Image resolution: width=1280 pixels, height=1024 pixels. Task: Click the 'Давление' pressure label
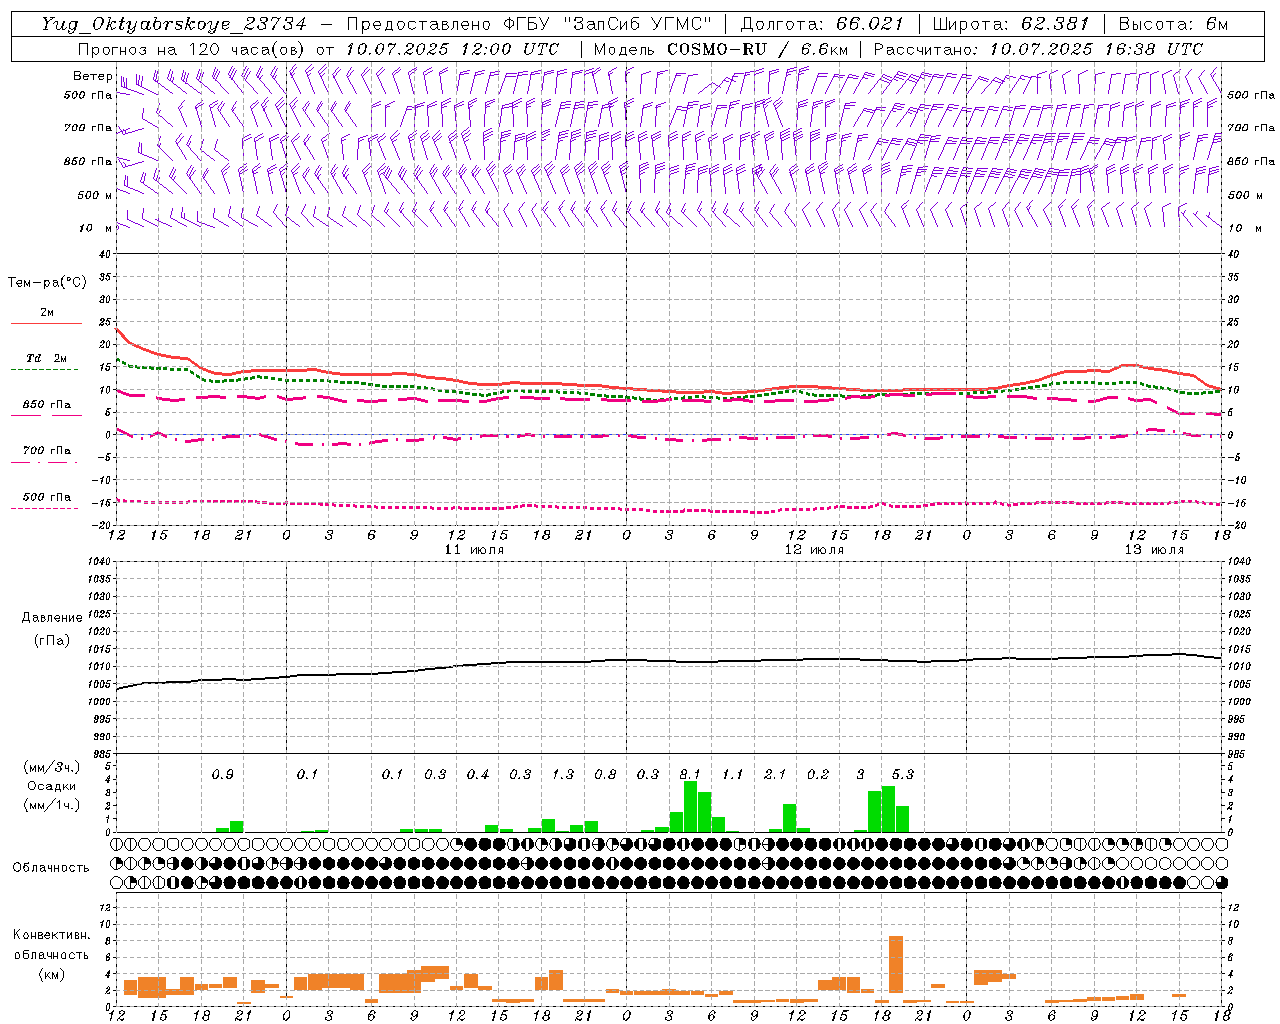point(52,618)
